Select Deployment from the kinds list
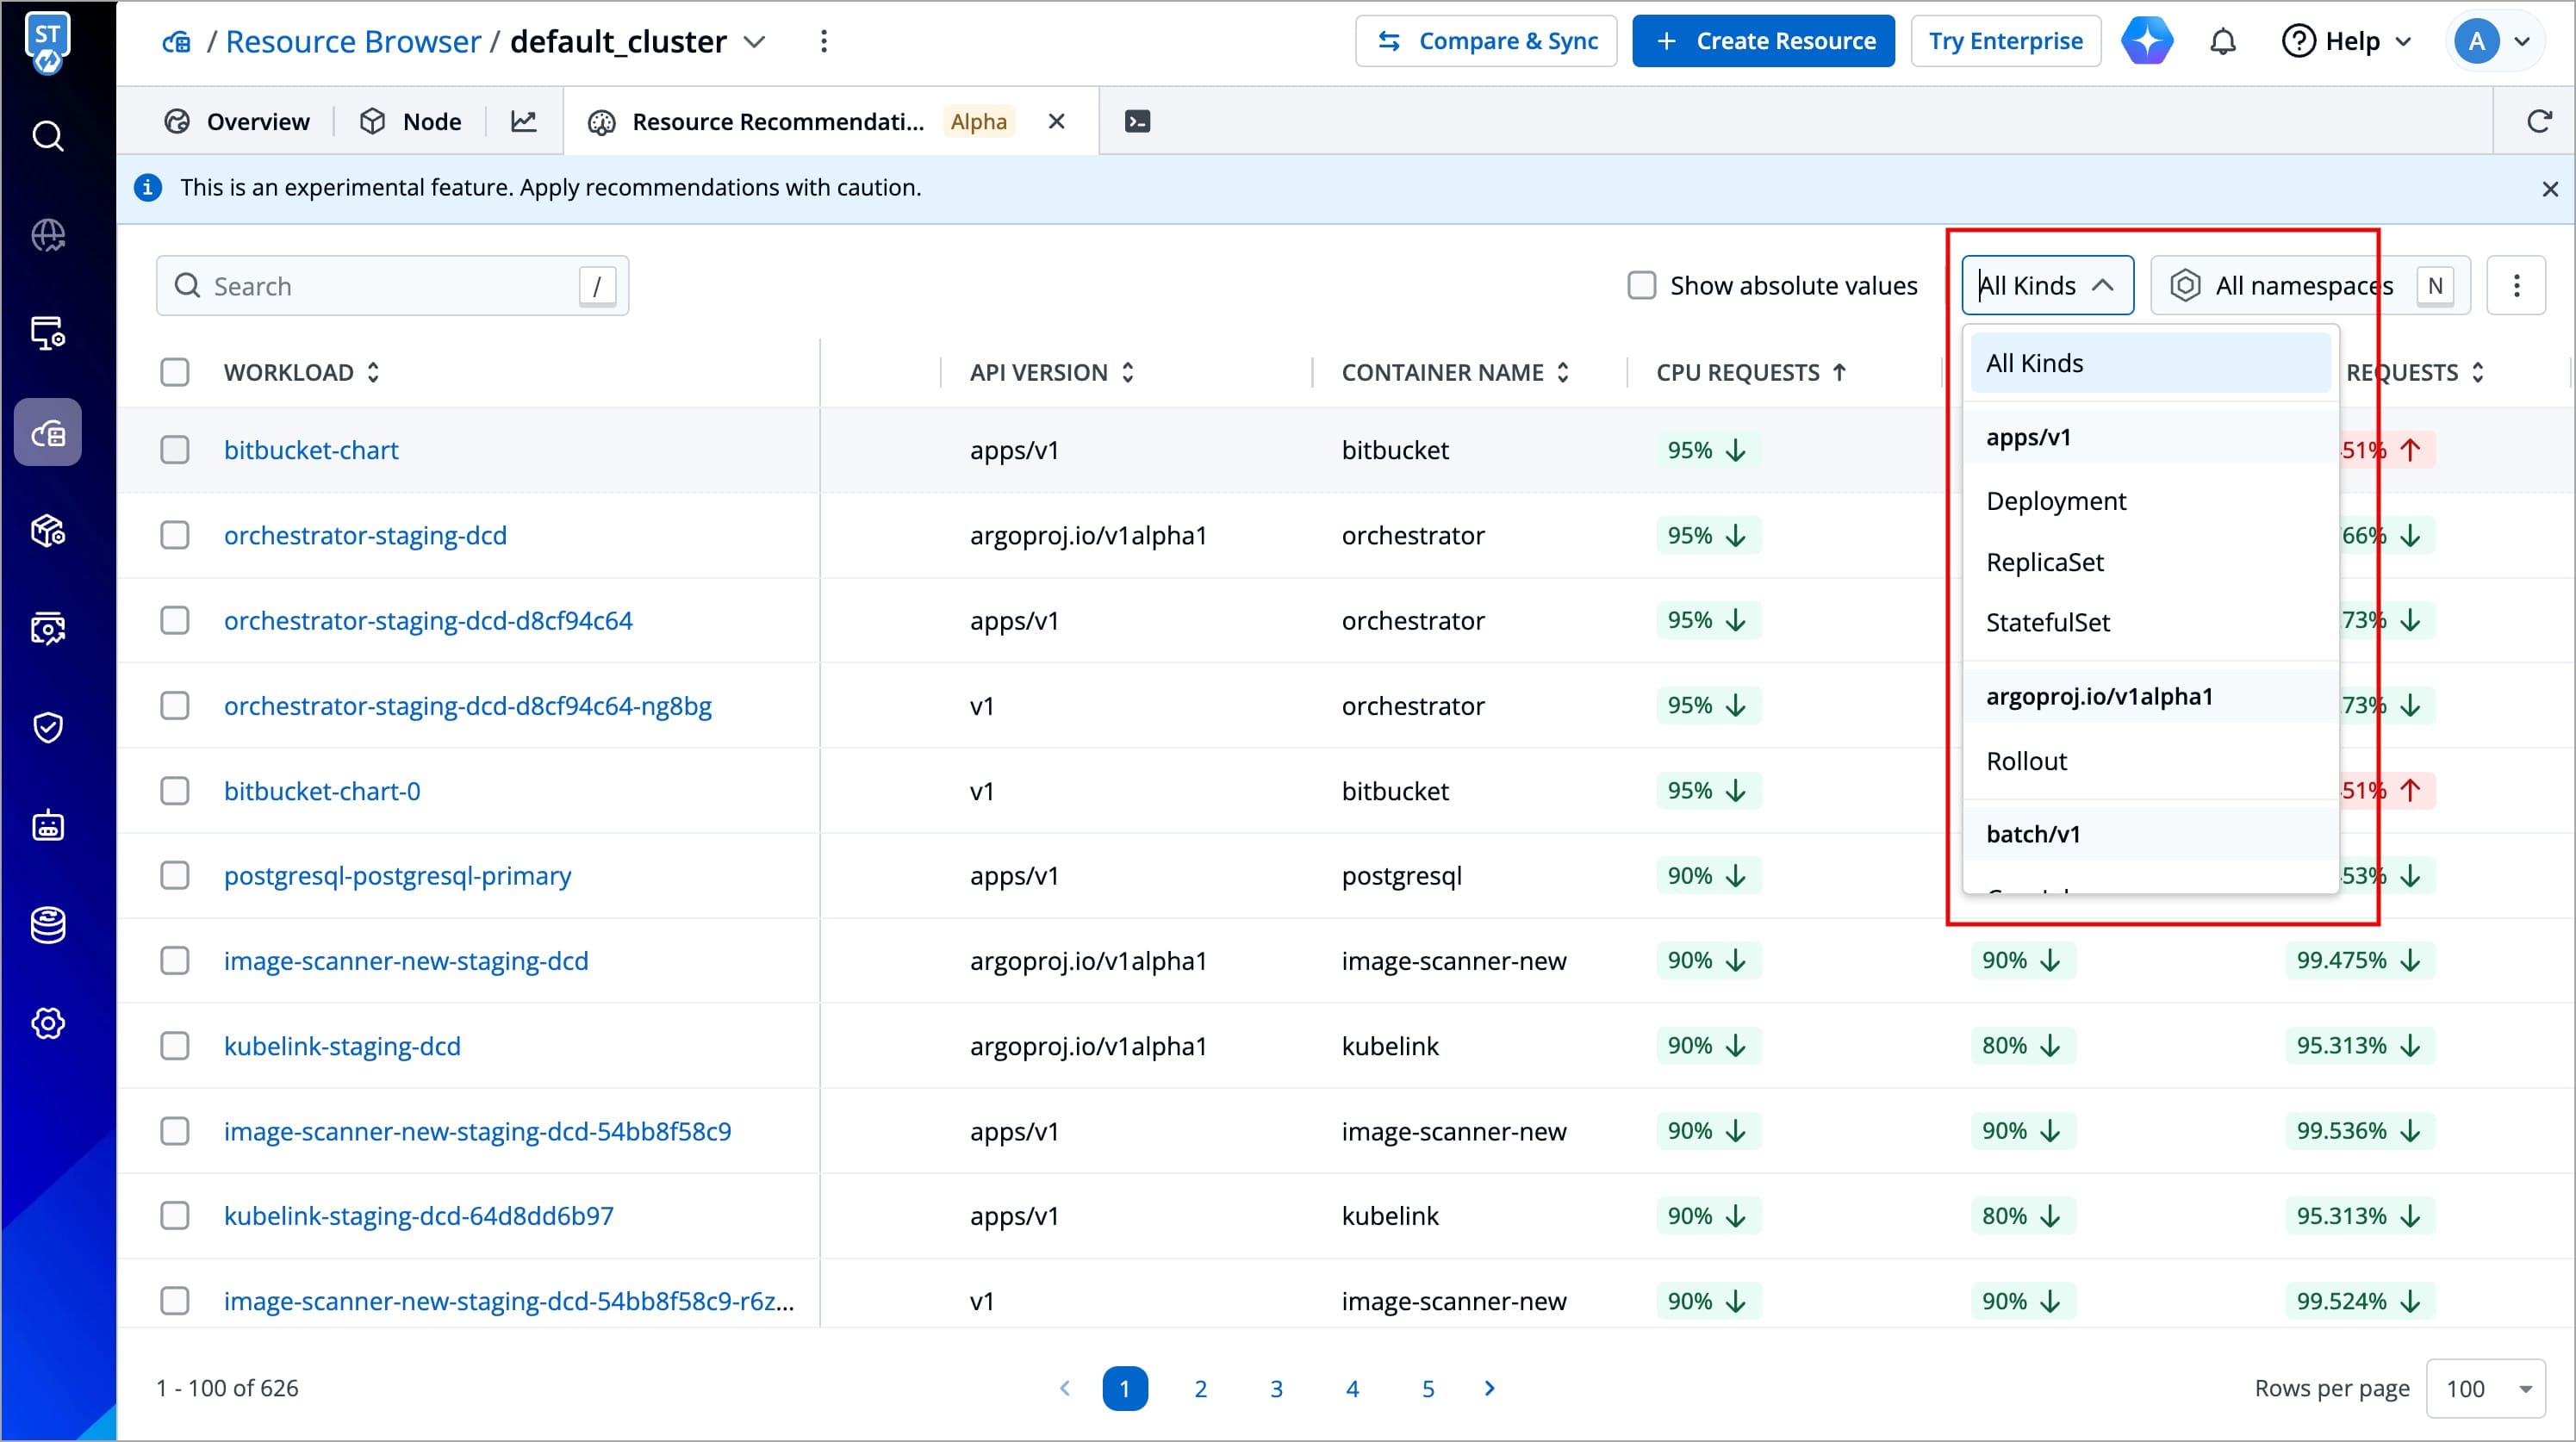2576x1442 pixels. click(x=2055, y=500)
